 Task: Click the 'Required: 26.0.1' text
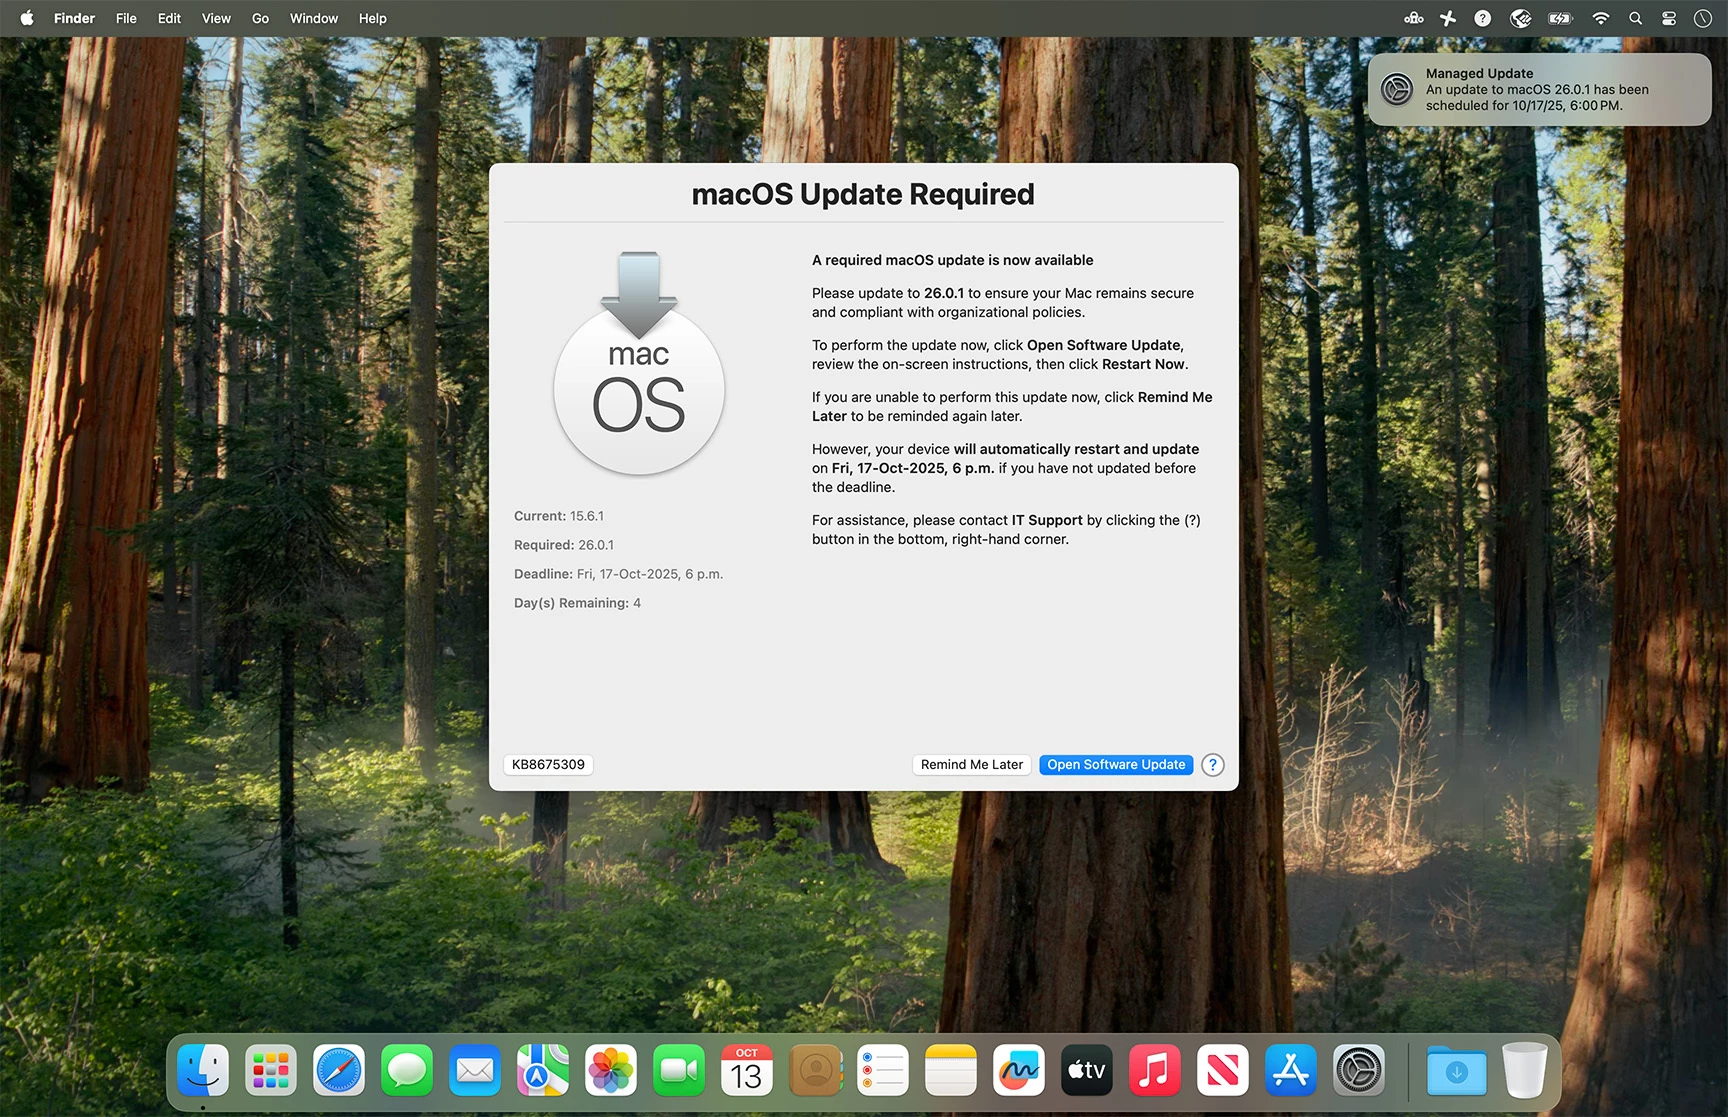coord(564,545)
